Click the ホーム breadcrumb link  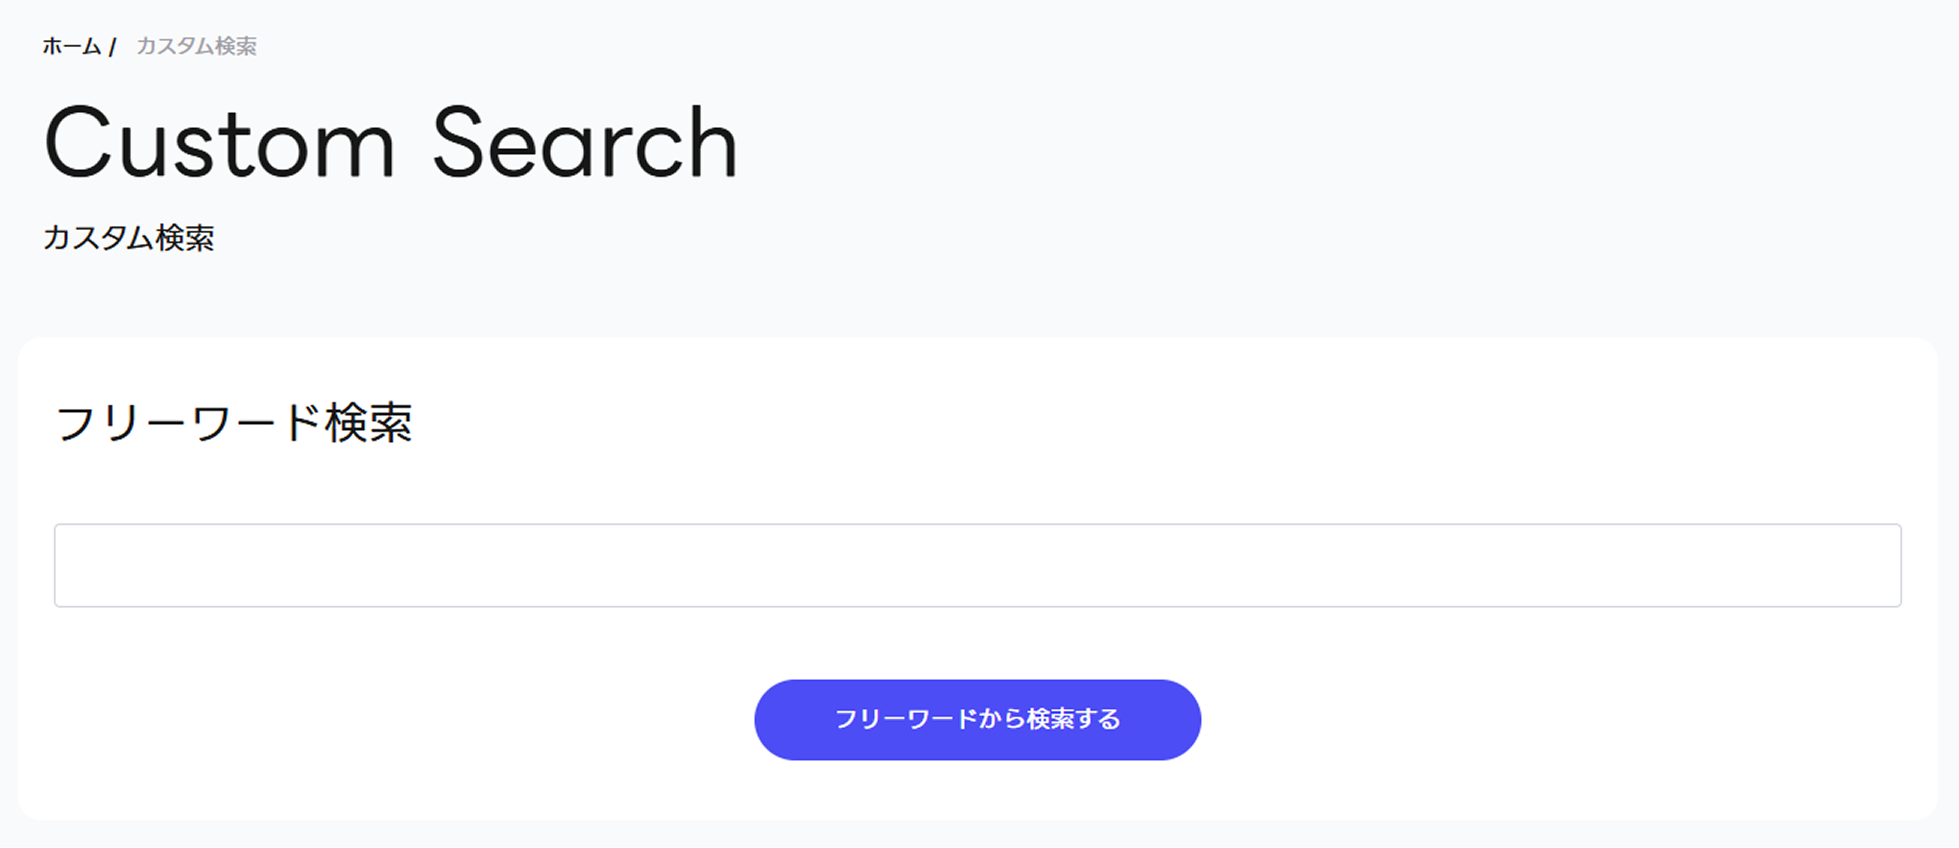point(71,46)
